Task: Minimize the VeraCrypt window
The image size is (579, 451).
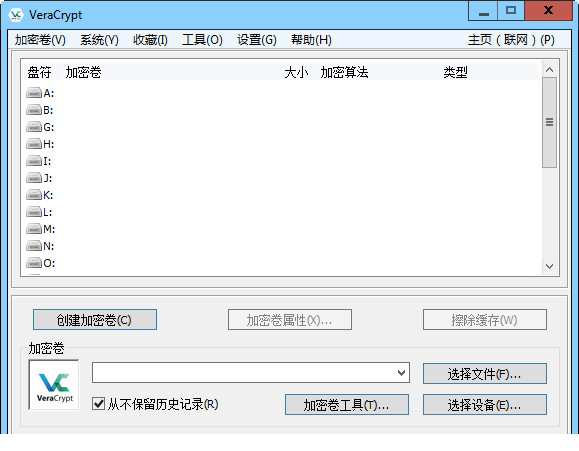Action: 483,11
